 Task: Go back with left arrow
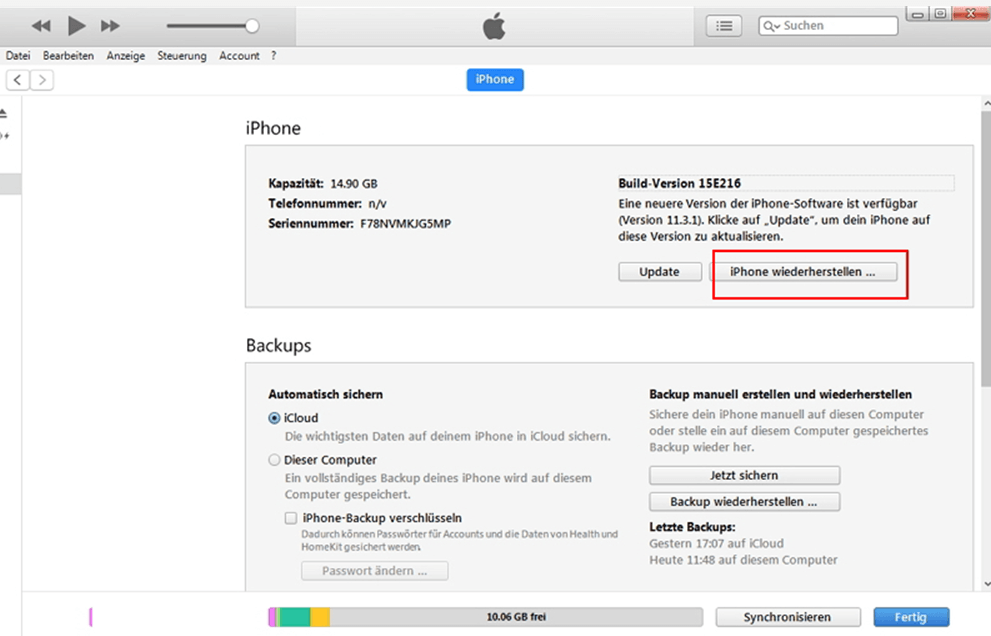[x=17, y=80]
